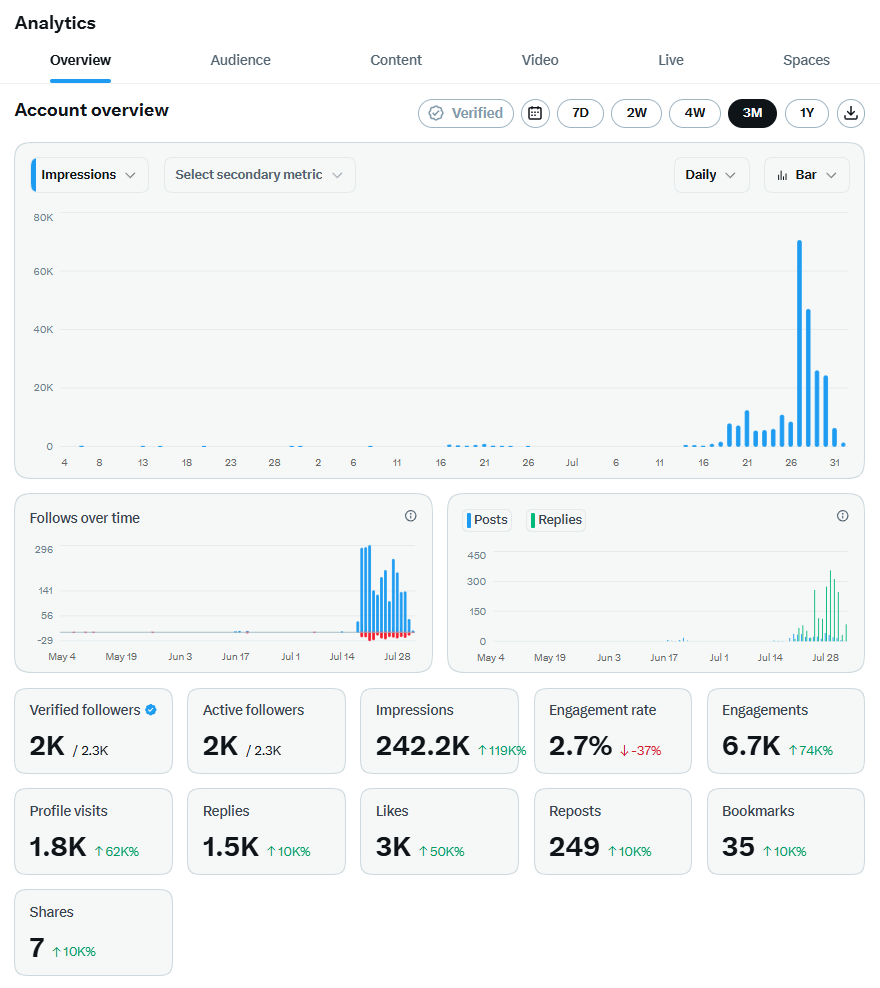Click the 80K y-axis label
Image resolution: width=880 pixels, height=988 pixels.
[43, 217]
